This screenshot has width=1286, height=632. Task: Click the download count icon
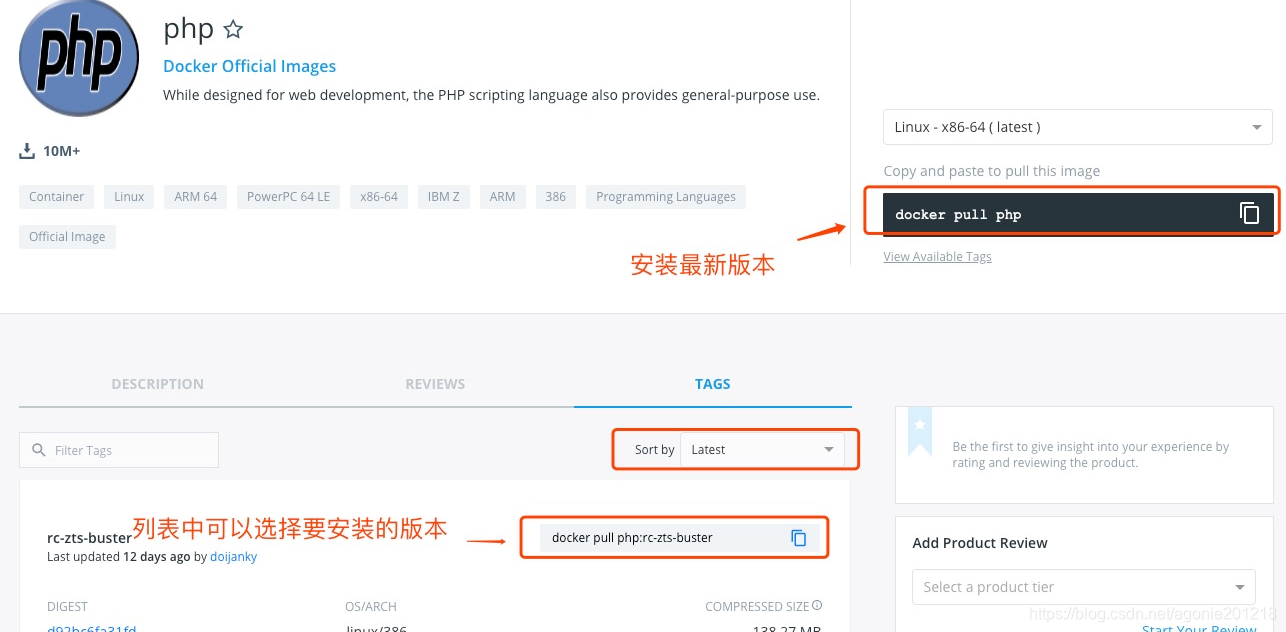tap(27, 151)
